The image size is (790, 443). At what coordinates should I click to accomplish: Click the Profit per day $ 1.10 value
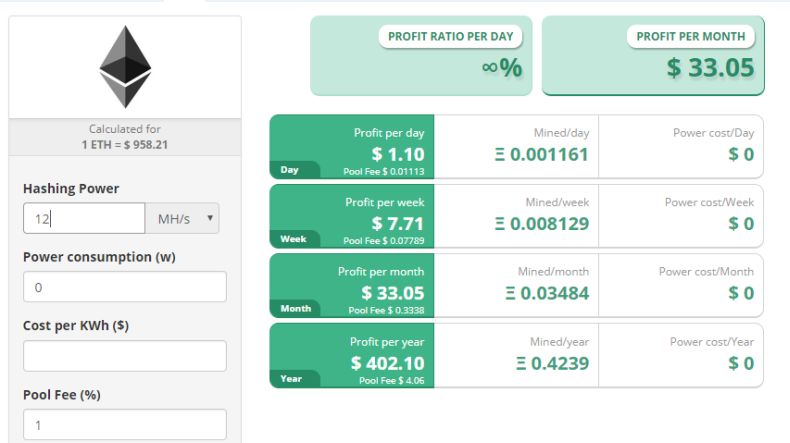pos(398,154)
